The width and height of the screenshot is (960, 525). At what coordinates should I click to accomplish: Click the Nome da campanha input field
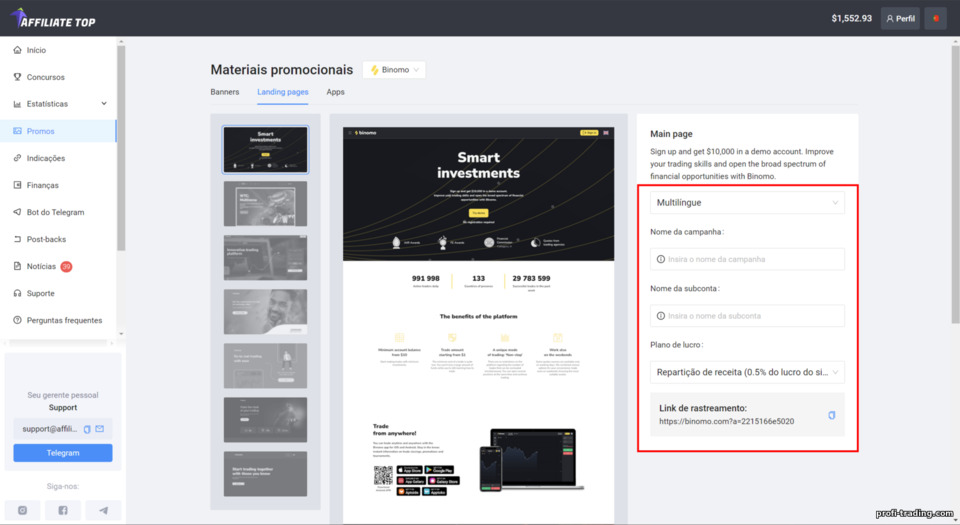coord(748,259)
